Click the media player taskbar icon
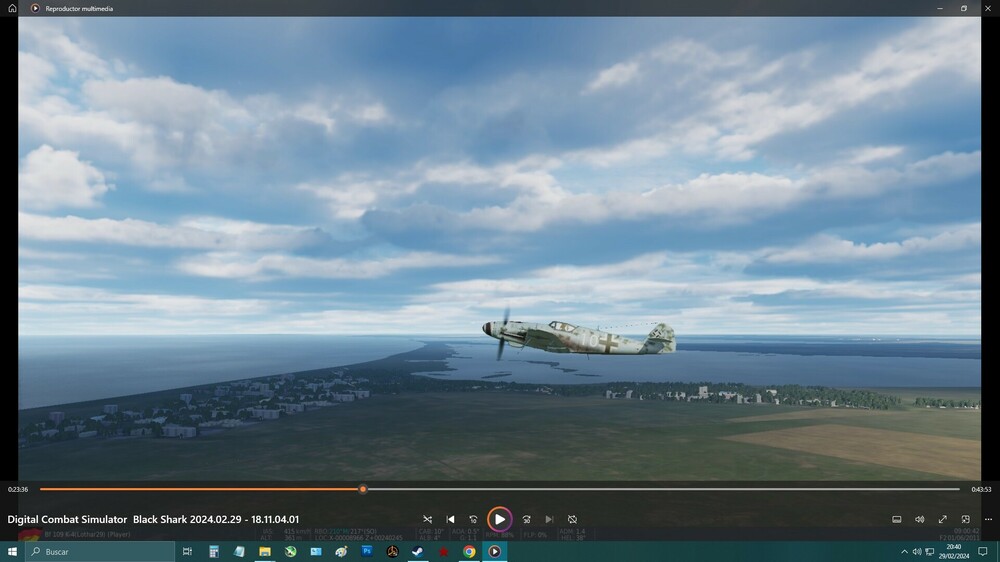The width and height of the screenshot is (1000, 562). coord(494,551)
